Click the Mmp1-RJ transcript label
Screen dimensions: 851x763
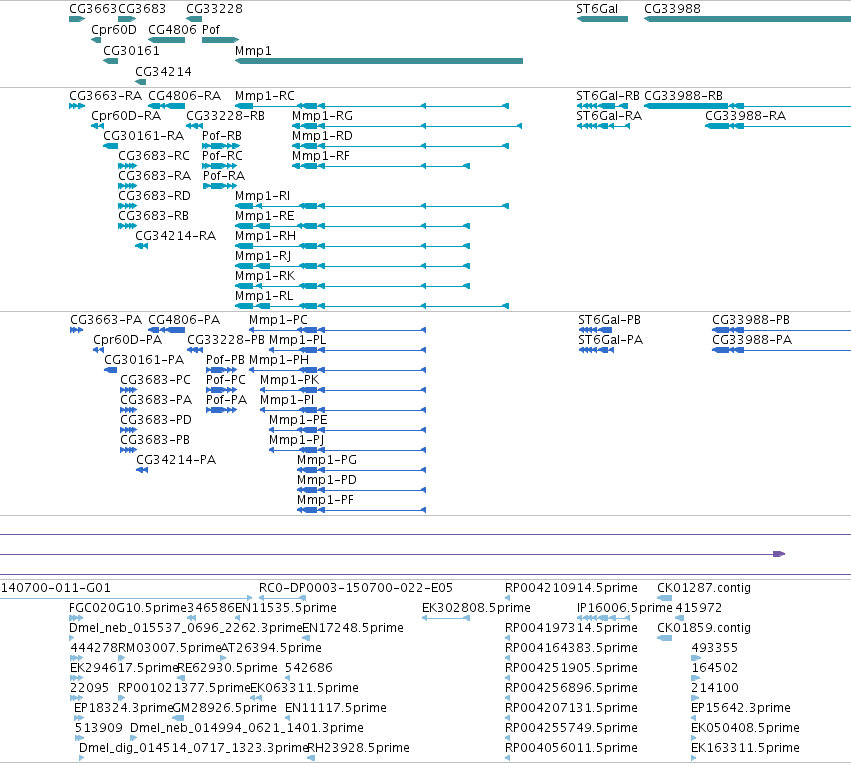tap(263, 256)
